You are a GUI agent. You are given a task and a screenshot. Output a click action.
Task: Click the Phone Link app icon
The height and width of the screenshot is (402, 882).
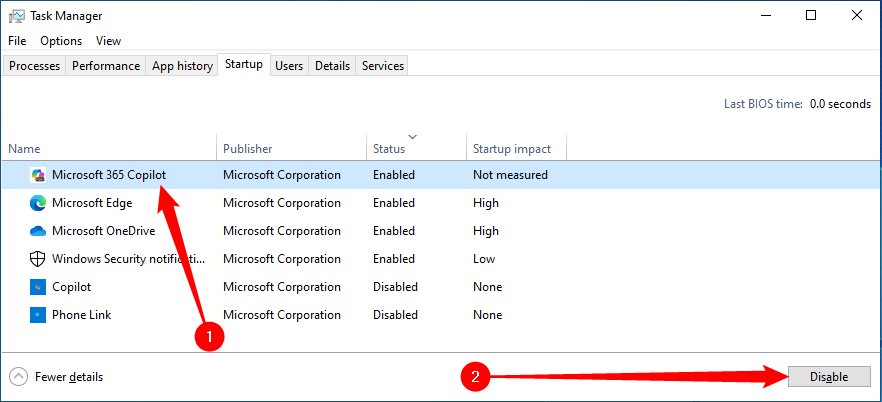coord(38,315)
